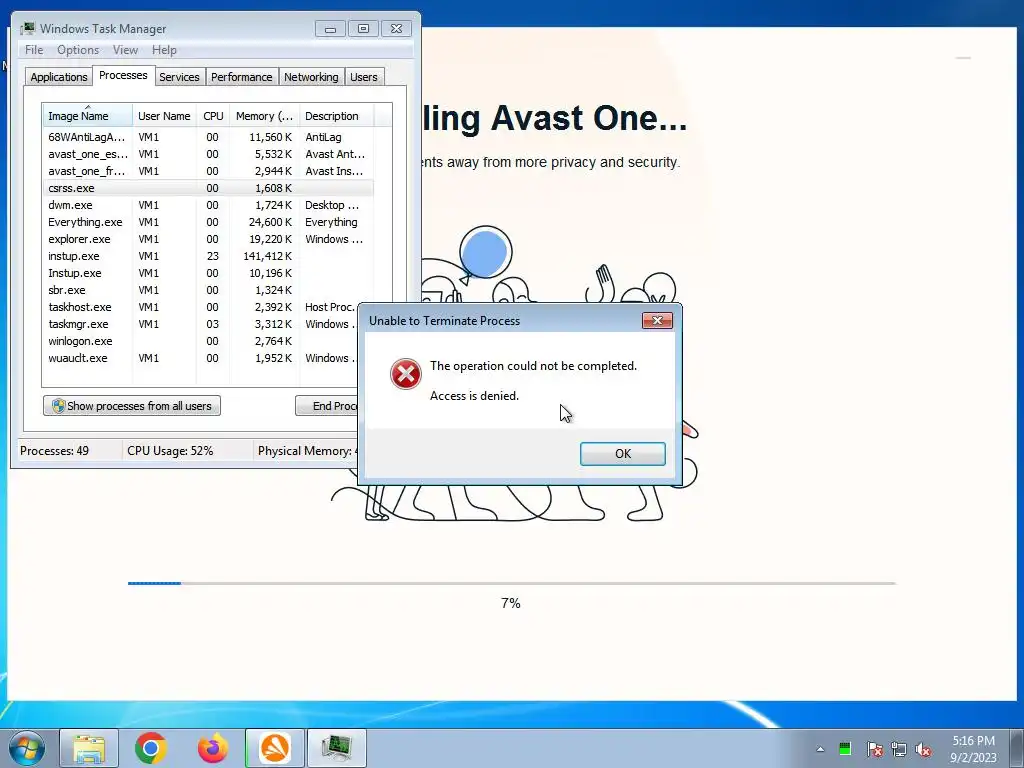The image size is (1024, 768).
Task: Click the red error icon in the dialog
Action: (406, 374)
